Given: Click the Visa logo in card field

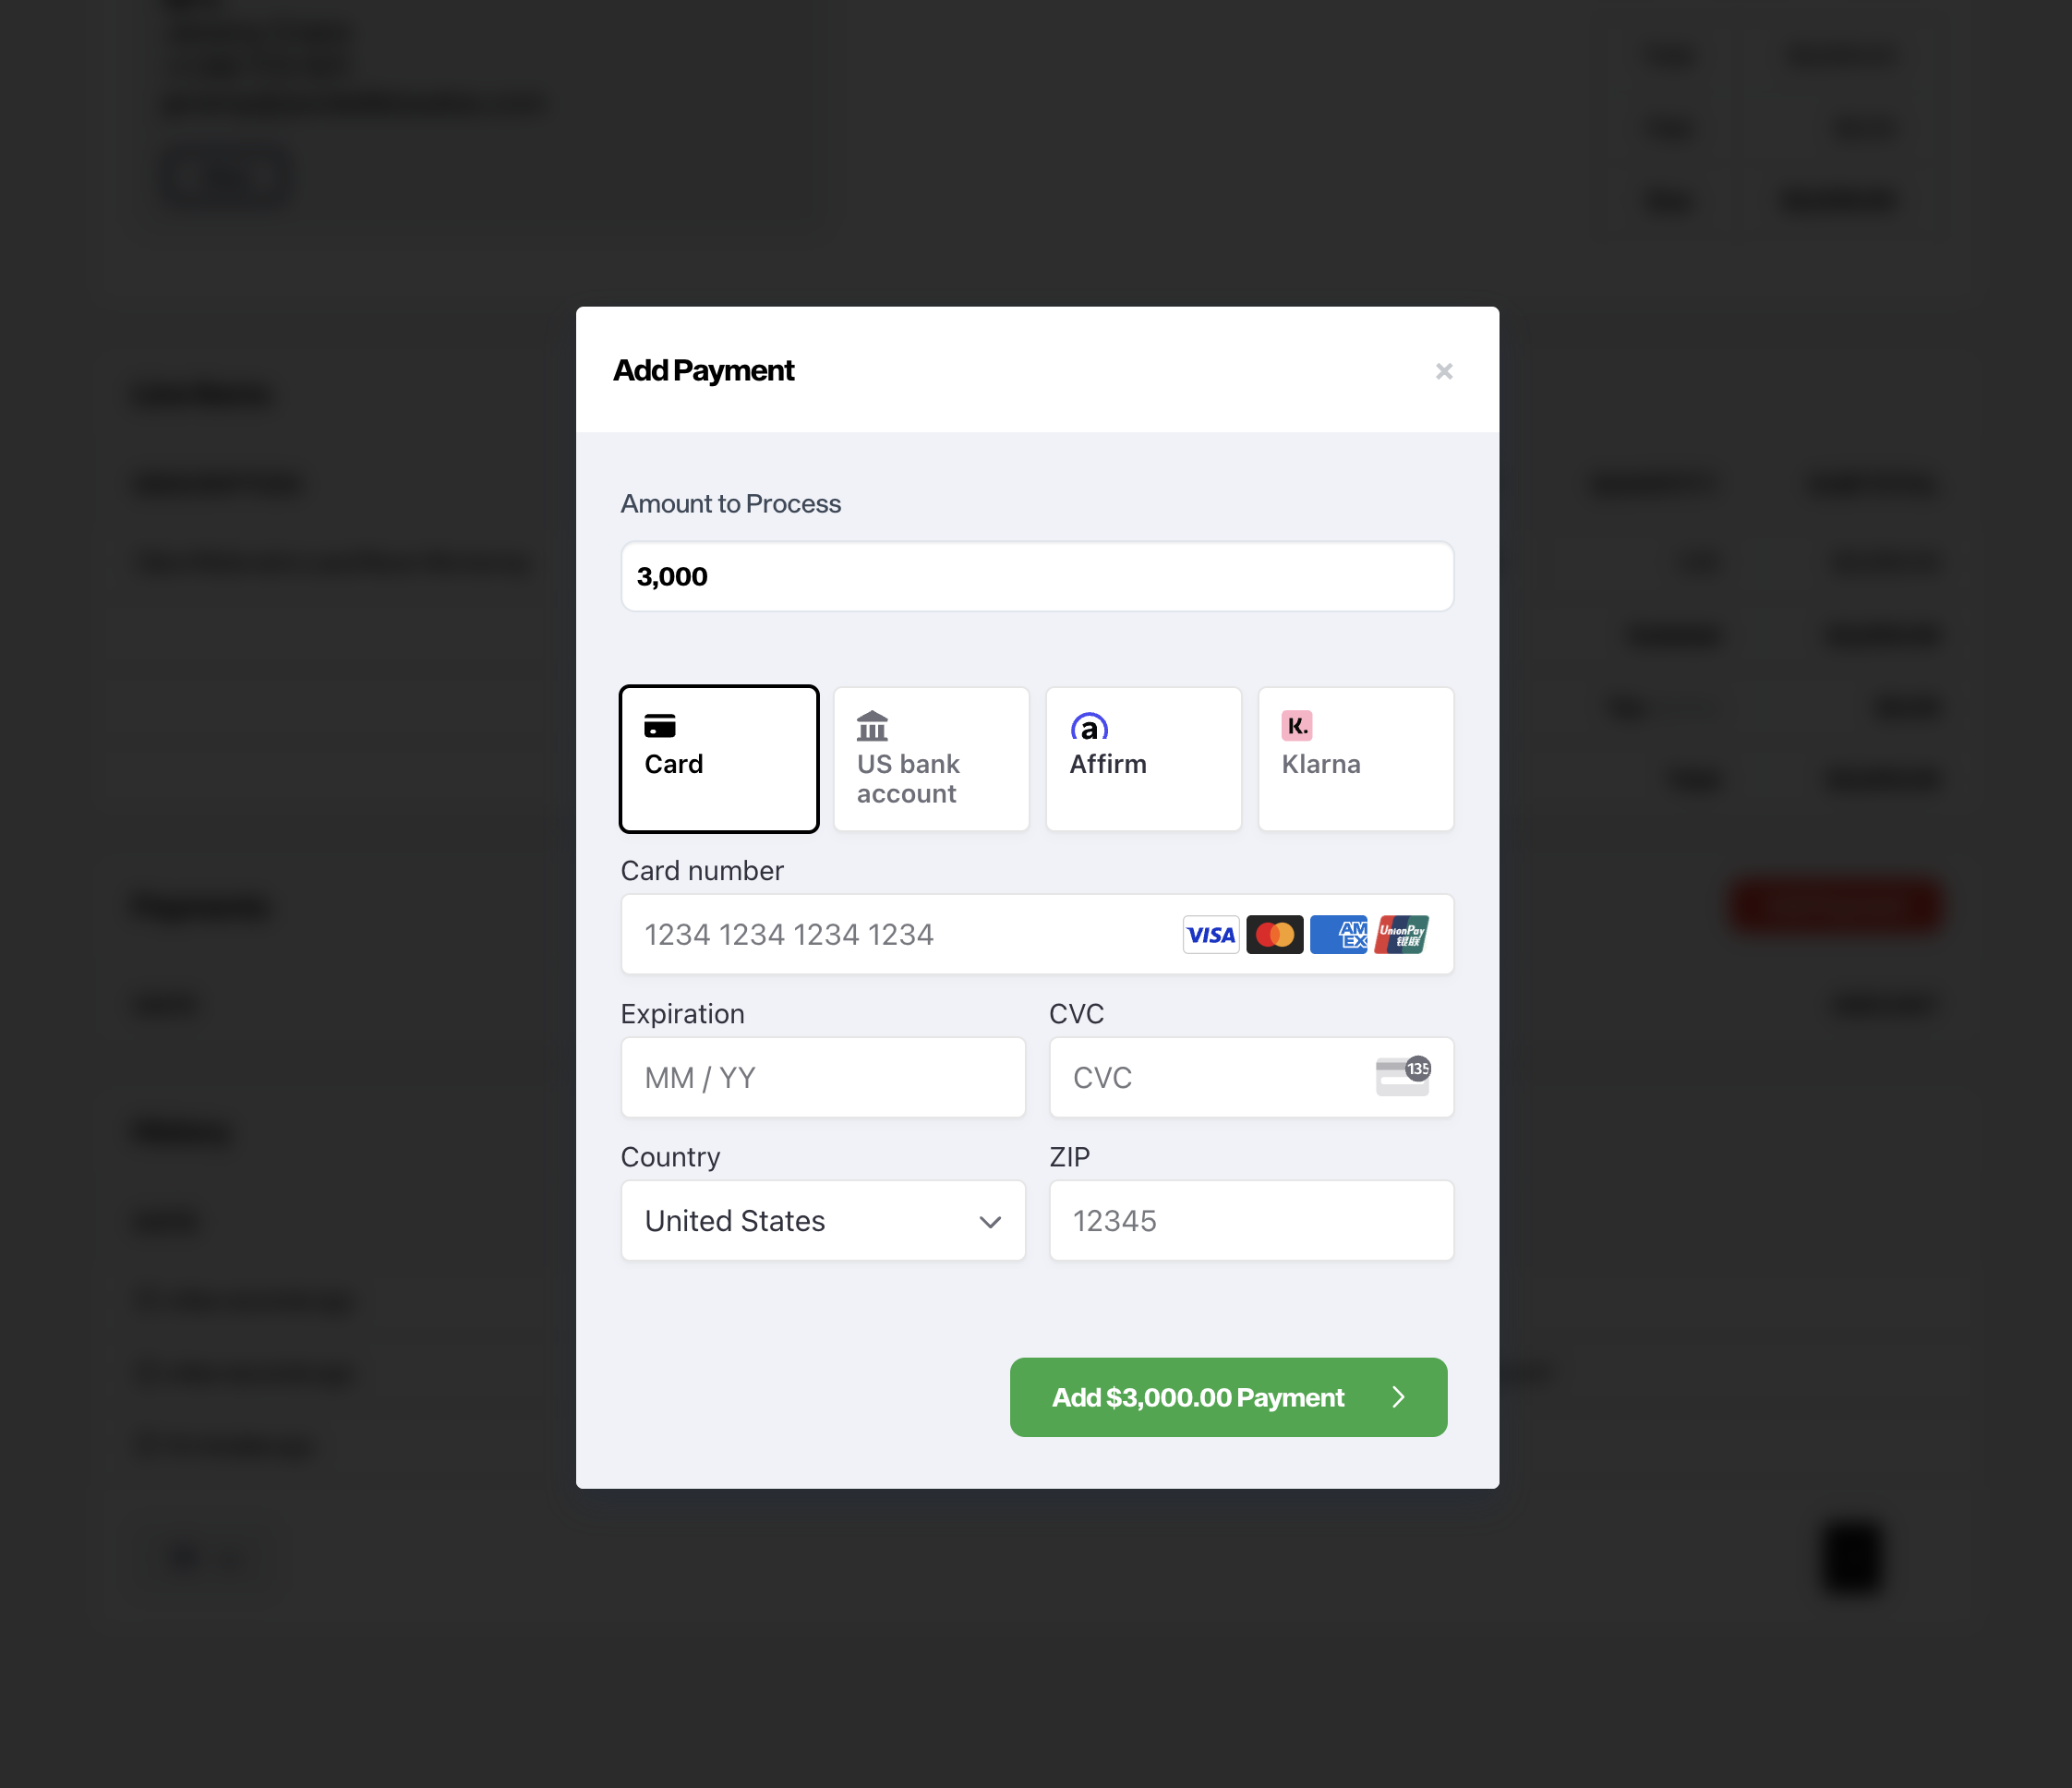Looking at the screenshot, I should tap(1210, 934).
